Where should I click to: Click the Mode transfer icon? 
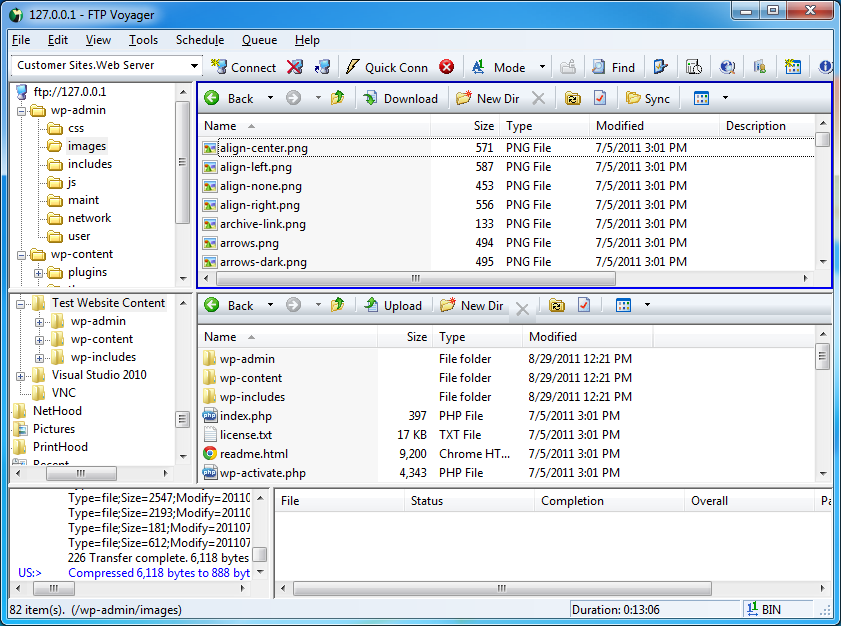point(478,67)
